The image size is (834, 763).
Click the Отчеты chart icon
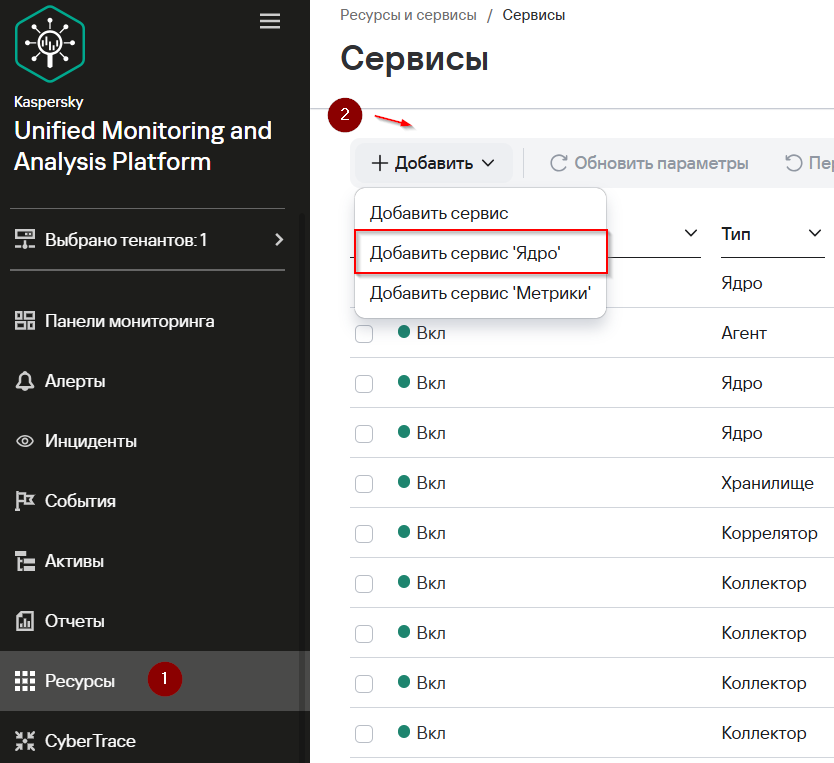click(24, 621)
